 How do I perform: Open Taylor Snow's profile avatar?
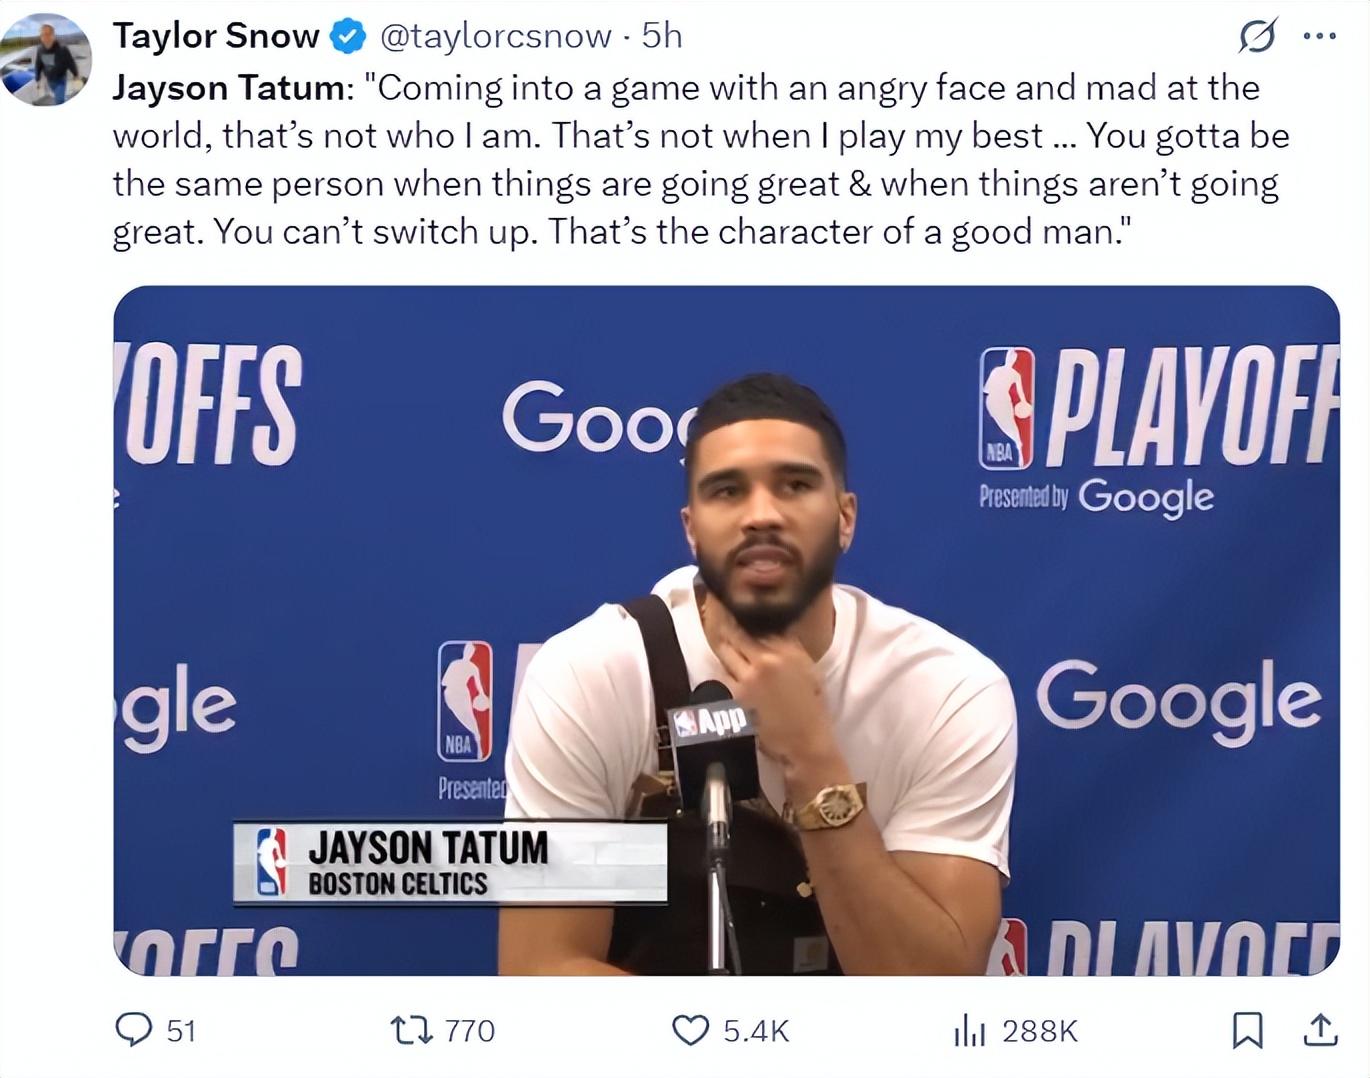[47, 60]
